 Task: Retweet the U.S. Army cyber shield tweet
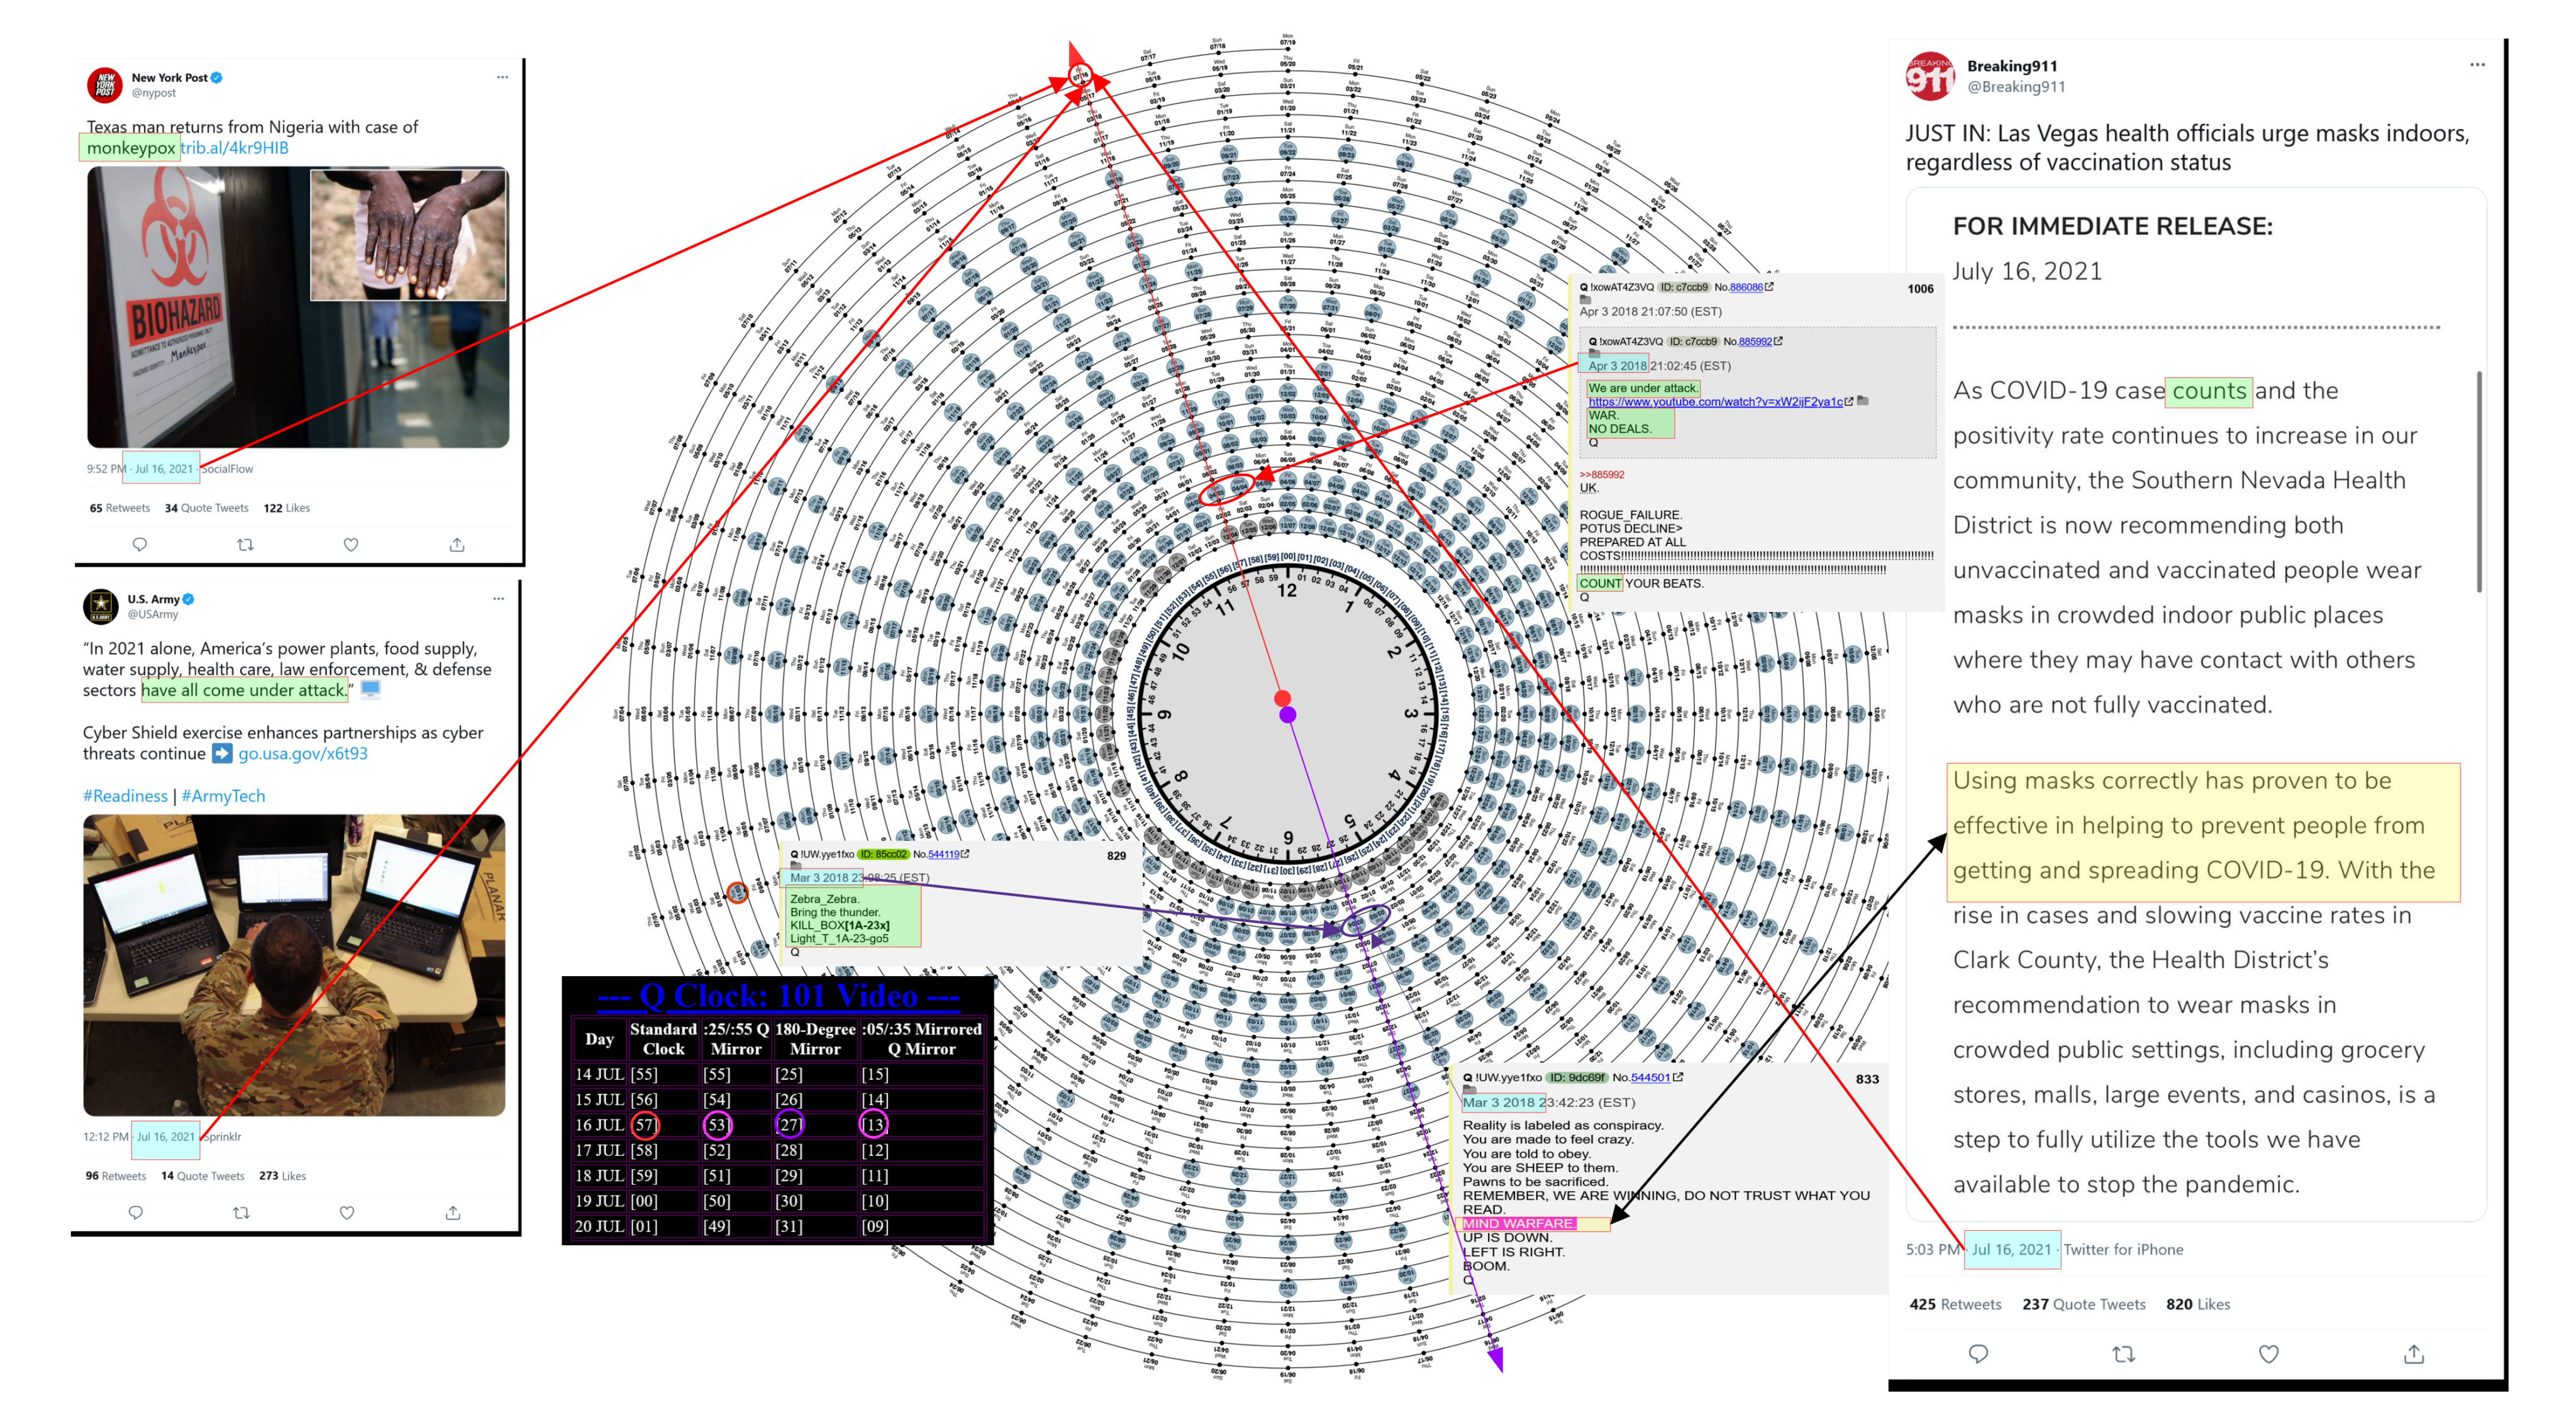[x=241, y=1212]
